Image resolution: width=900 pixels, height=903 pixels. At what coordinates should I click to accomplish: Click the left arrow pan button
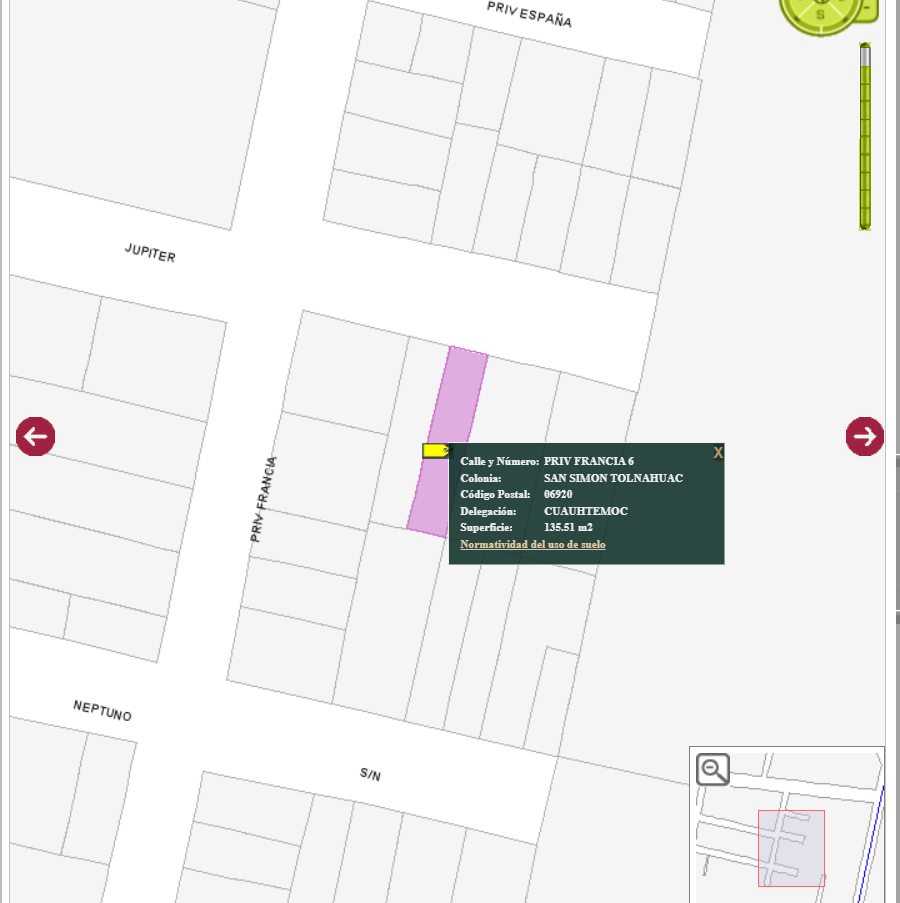(36, 437)
